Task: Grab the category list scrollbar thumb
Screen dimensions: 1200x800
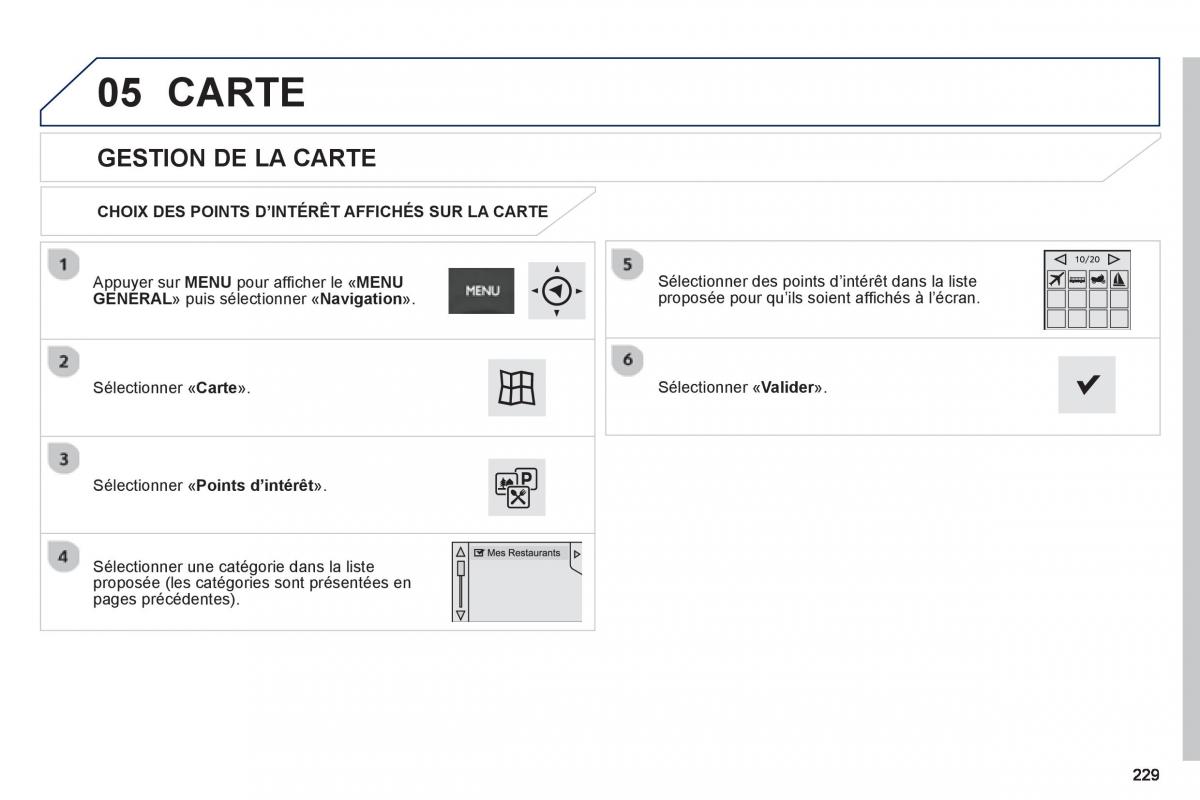Action: (x=460, y=568)
